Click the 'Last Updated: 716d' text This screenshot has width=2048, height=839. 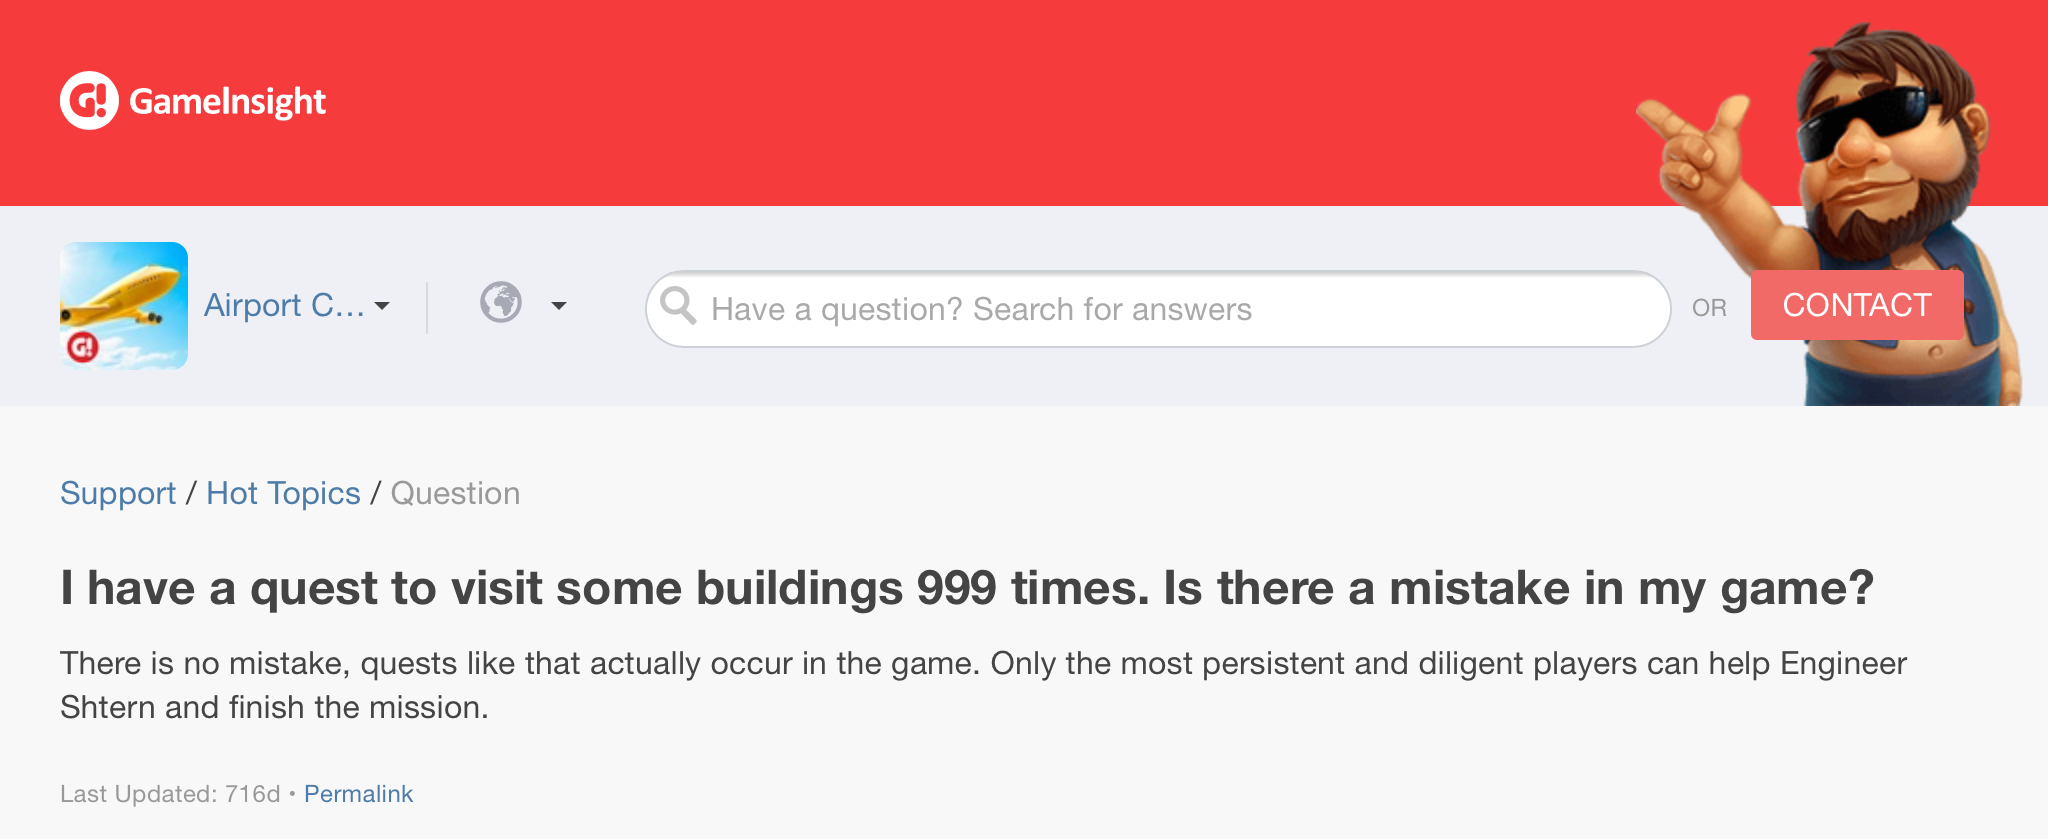tap(170, 794)
